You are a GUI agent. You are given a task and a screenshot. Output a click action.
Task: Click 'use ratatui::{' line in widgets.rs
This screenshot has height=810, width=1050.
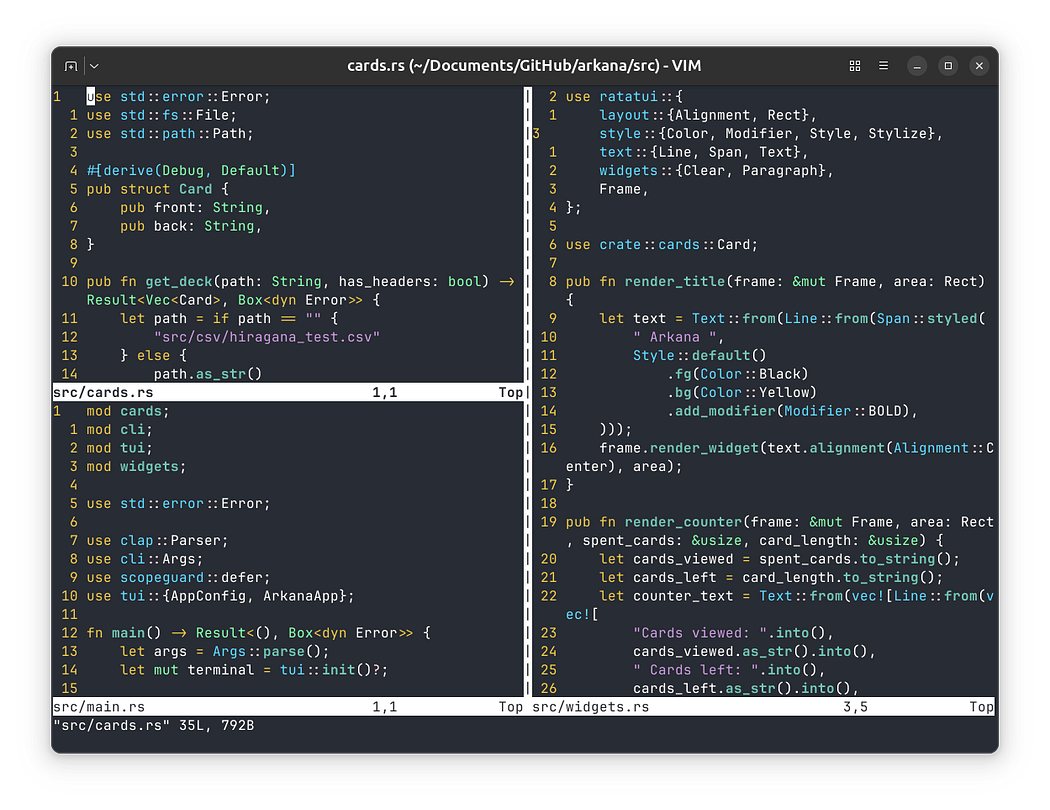pyautogui.click(x=624, y=96)
